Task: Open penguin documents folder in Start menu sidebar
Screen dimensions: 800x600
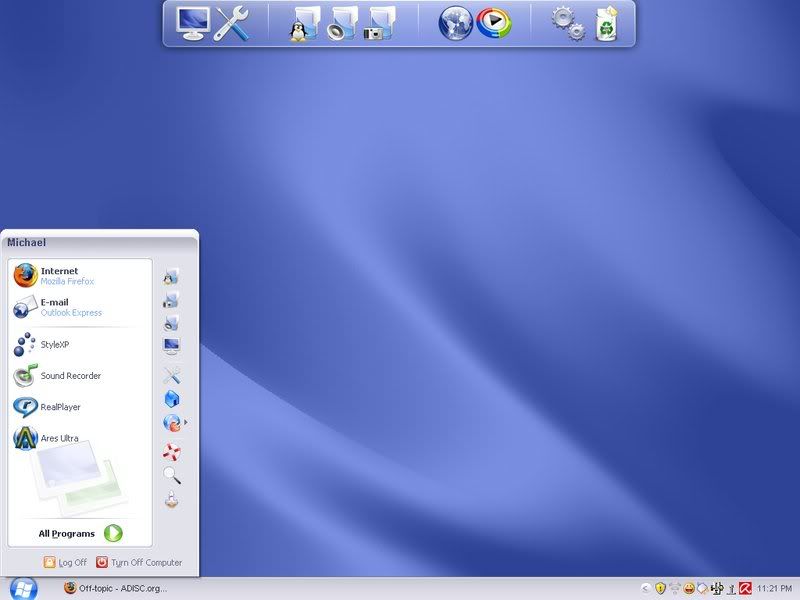Action: click(x=171, y=277)
